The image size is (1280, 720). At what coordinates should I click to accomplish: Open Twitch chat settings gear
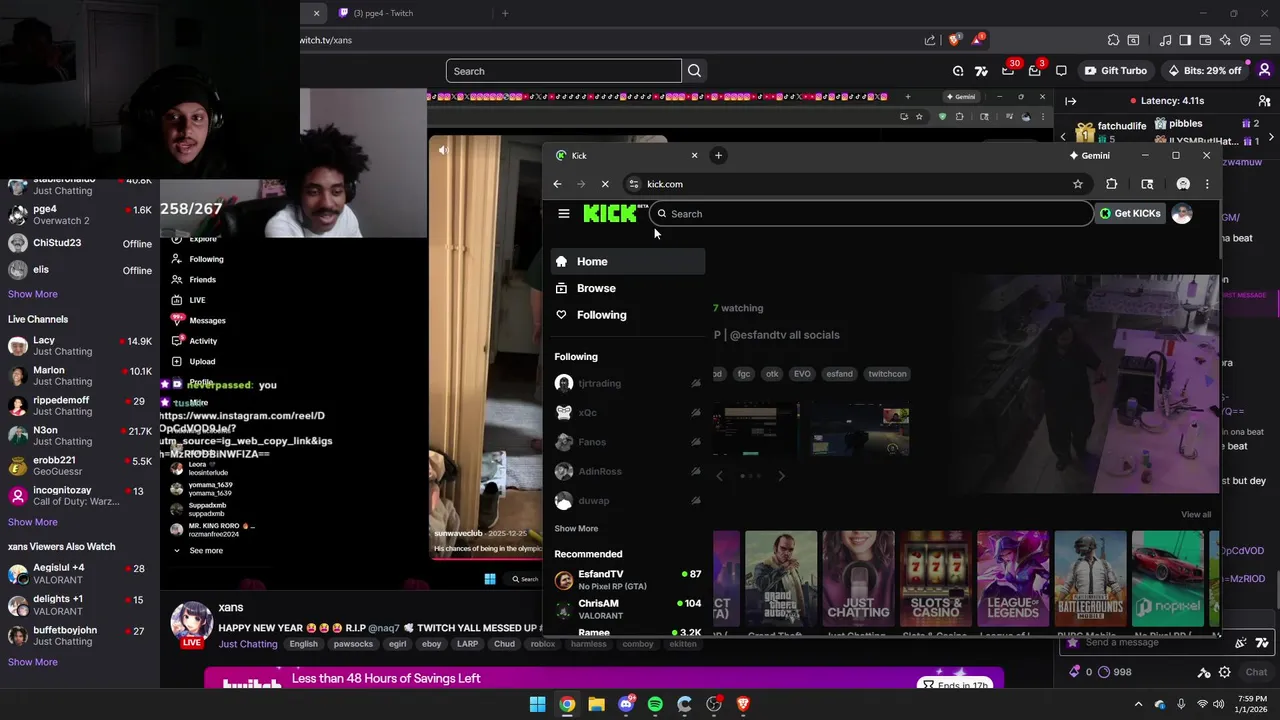1224,672
